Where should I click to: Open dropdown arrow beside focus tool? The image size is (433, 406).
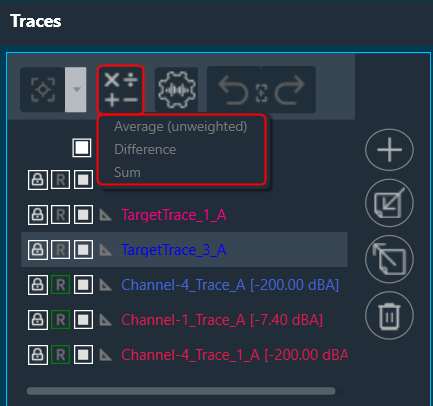[76, 90]
